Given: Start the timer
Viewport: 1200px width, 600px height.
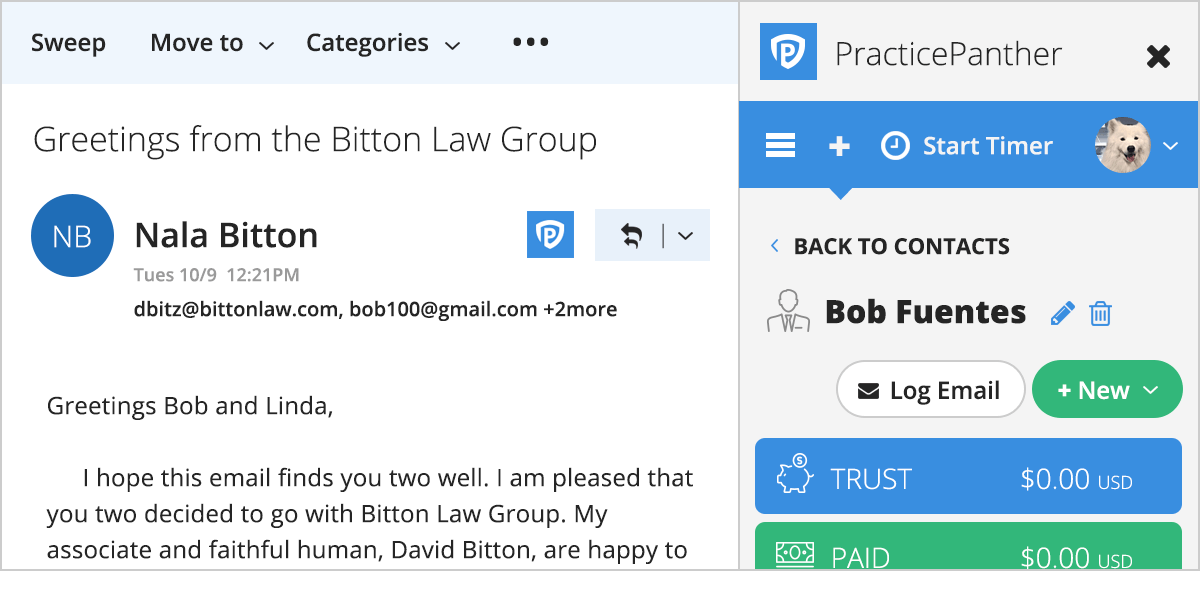Looking at the screenshot, I should 966,146.
